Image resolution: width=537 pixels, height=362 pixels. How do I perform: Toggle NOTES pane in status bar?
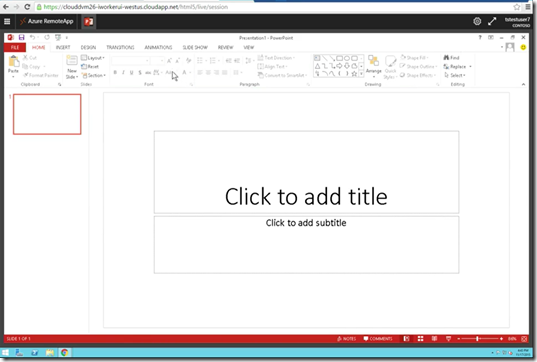346,339
